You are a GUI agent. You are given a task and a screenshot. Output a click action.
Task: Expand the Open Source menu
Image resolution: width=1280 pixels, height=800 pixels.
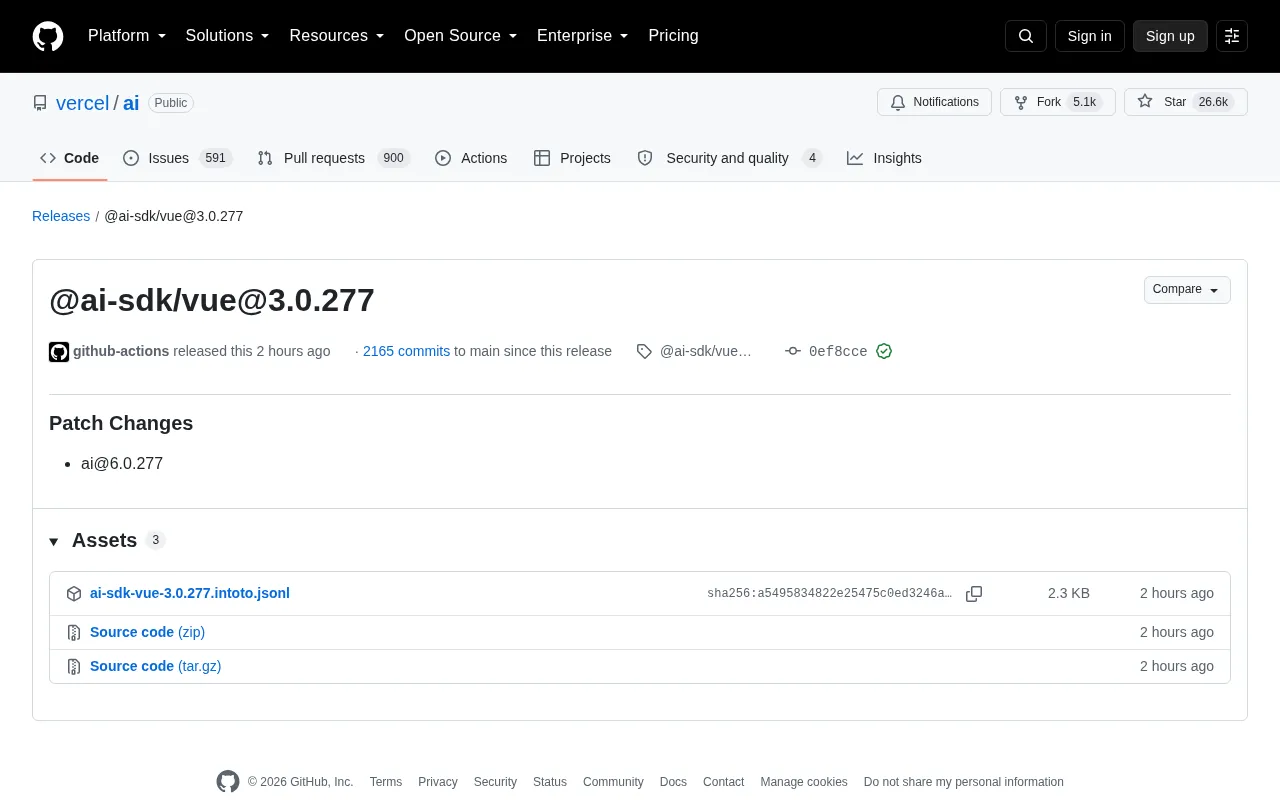(x=461, y=36)
